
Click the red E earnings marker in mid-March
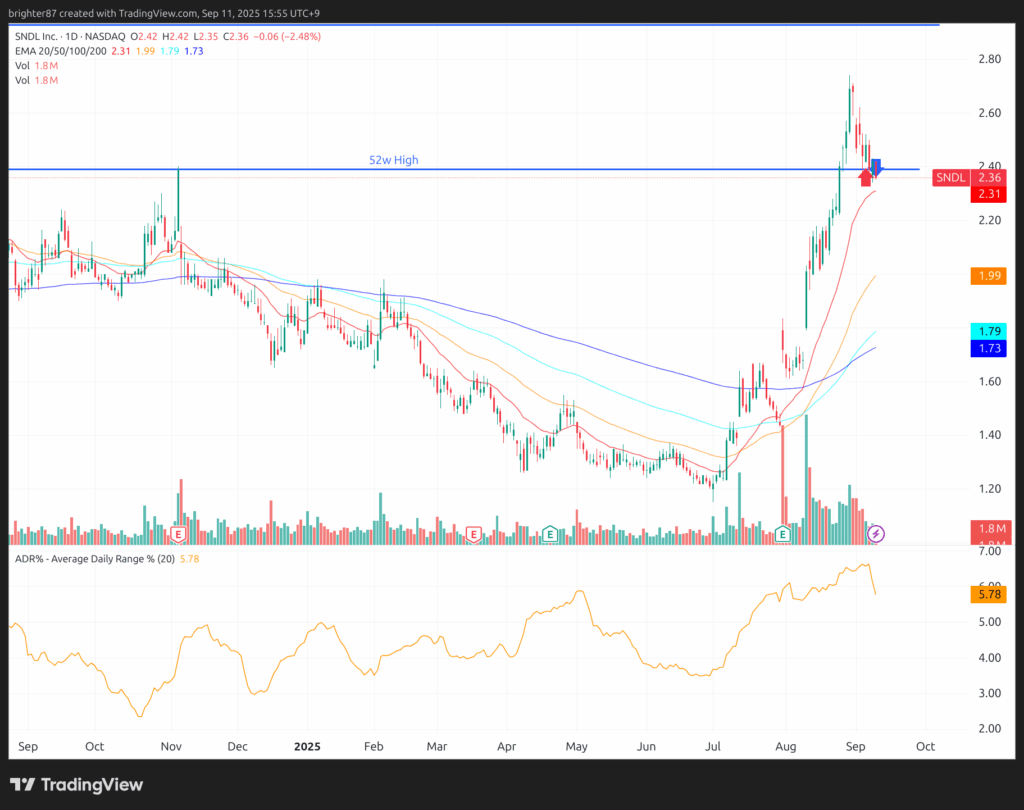point(473,534)
